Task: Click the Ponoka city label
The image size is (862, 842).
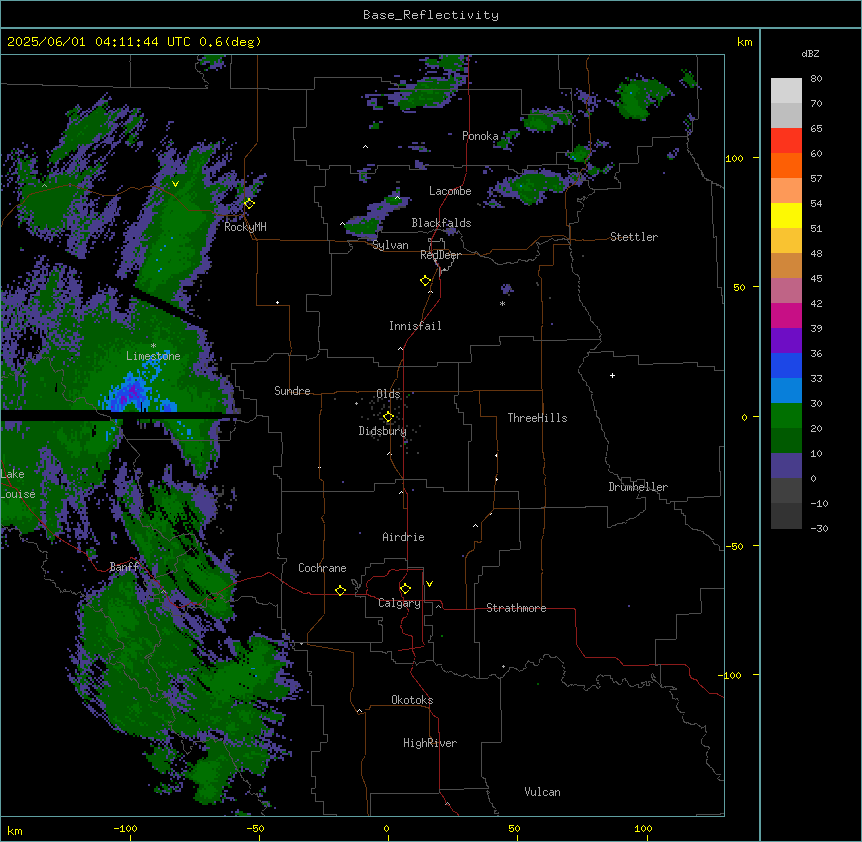Action: pos(480,136)
